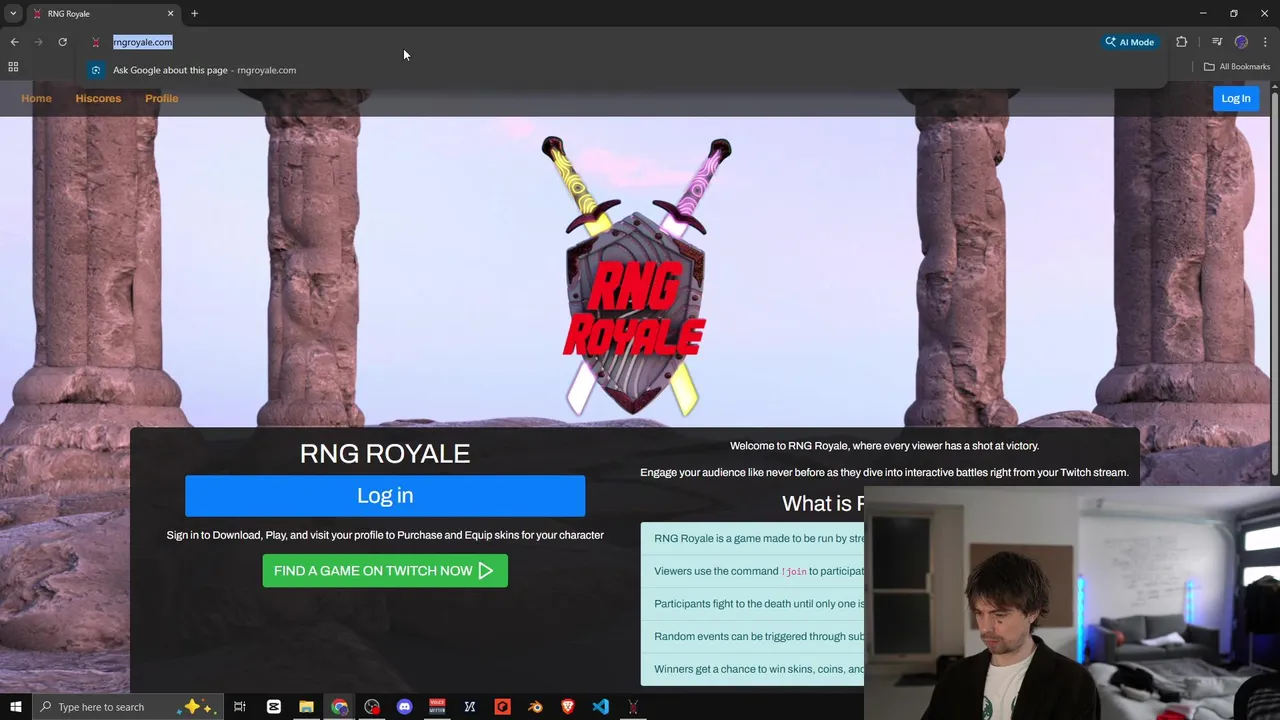Screen dimensions: 1280x720
Task: Reload the RNG Royale page
Action: [x=62, y=42]
